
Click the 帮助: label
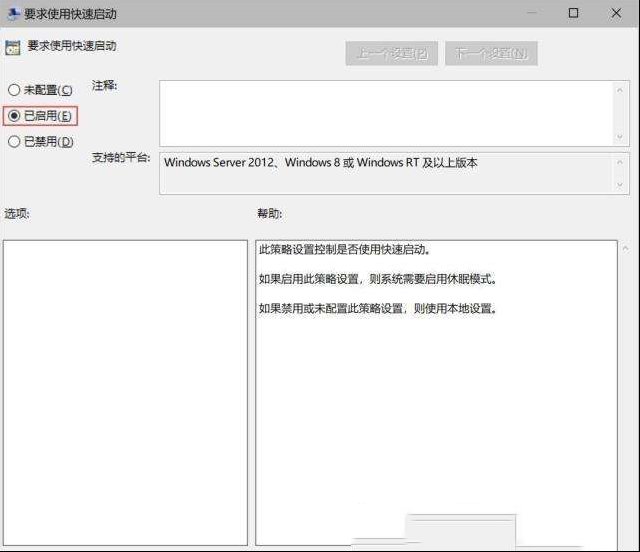269,213
